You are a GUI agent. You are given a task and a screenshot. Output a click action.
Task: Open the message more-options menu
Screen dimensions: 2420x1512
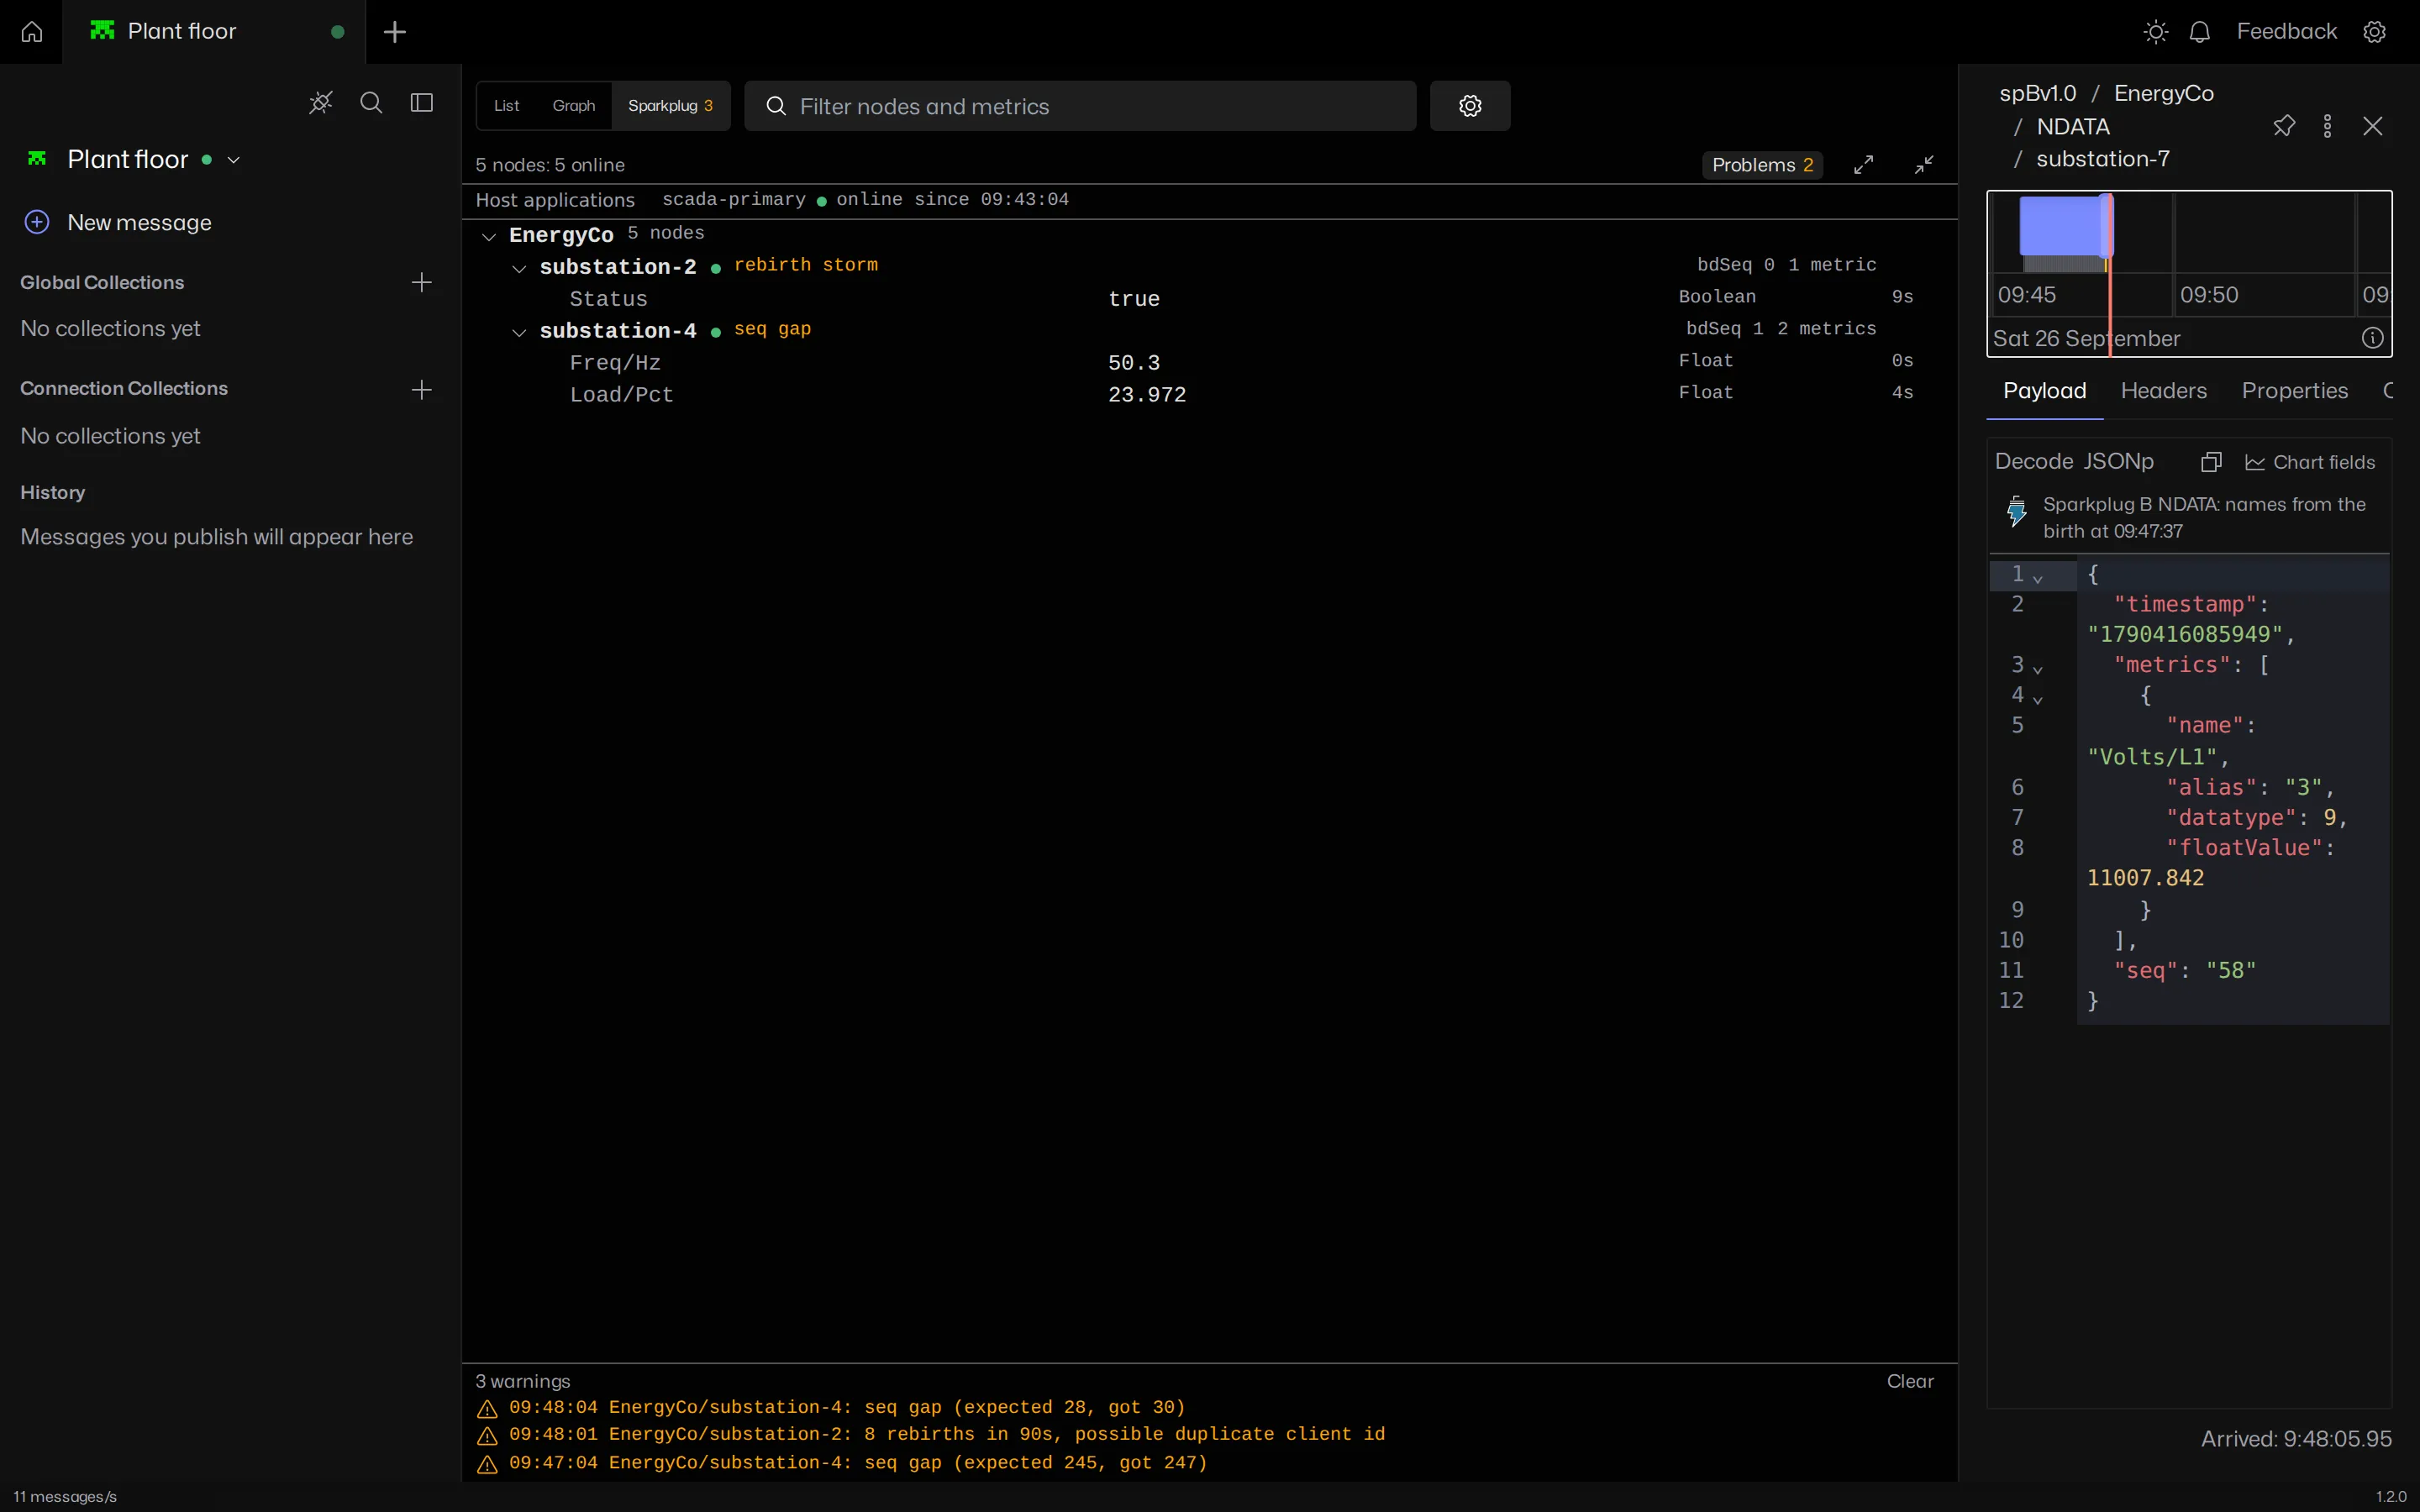2328,126
